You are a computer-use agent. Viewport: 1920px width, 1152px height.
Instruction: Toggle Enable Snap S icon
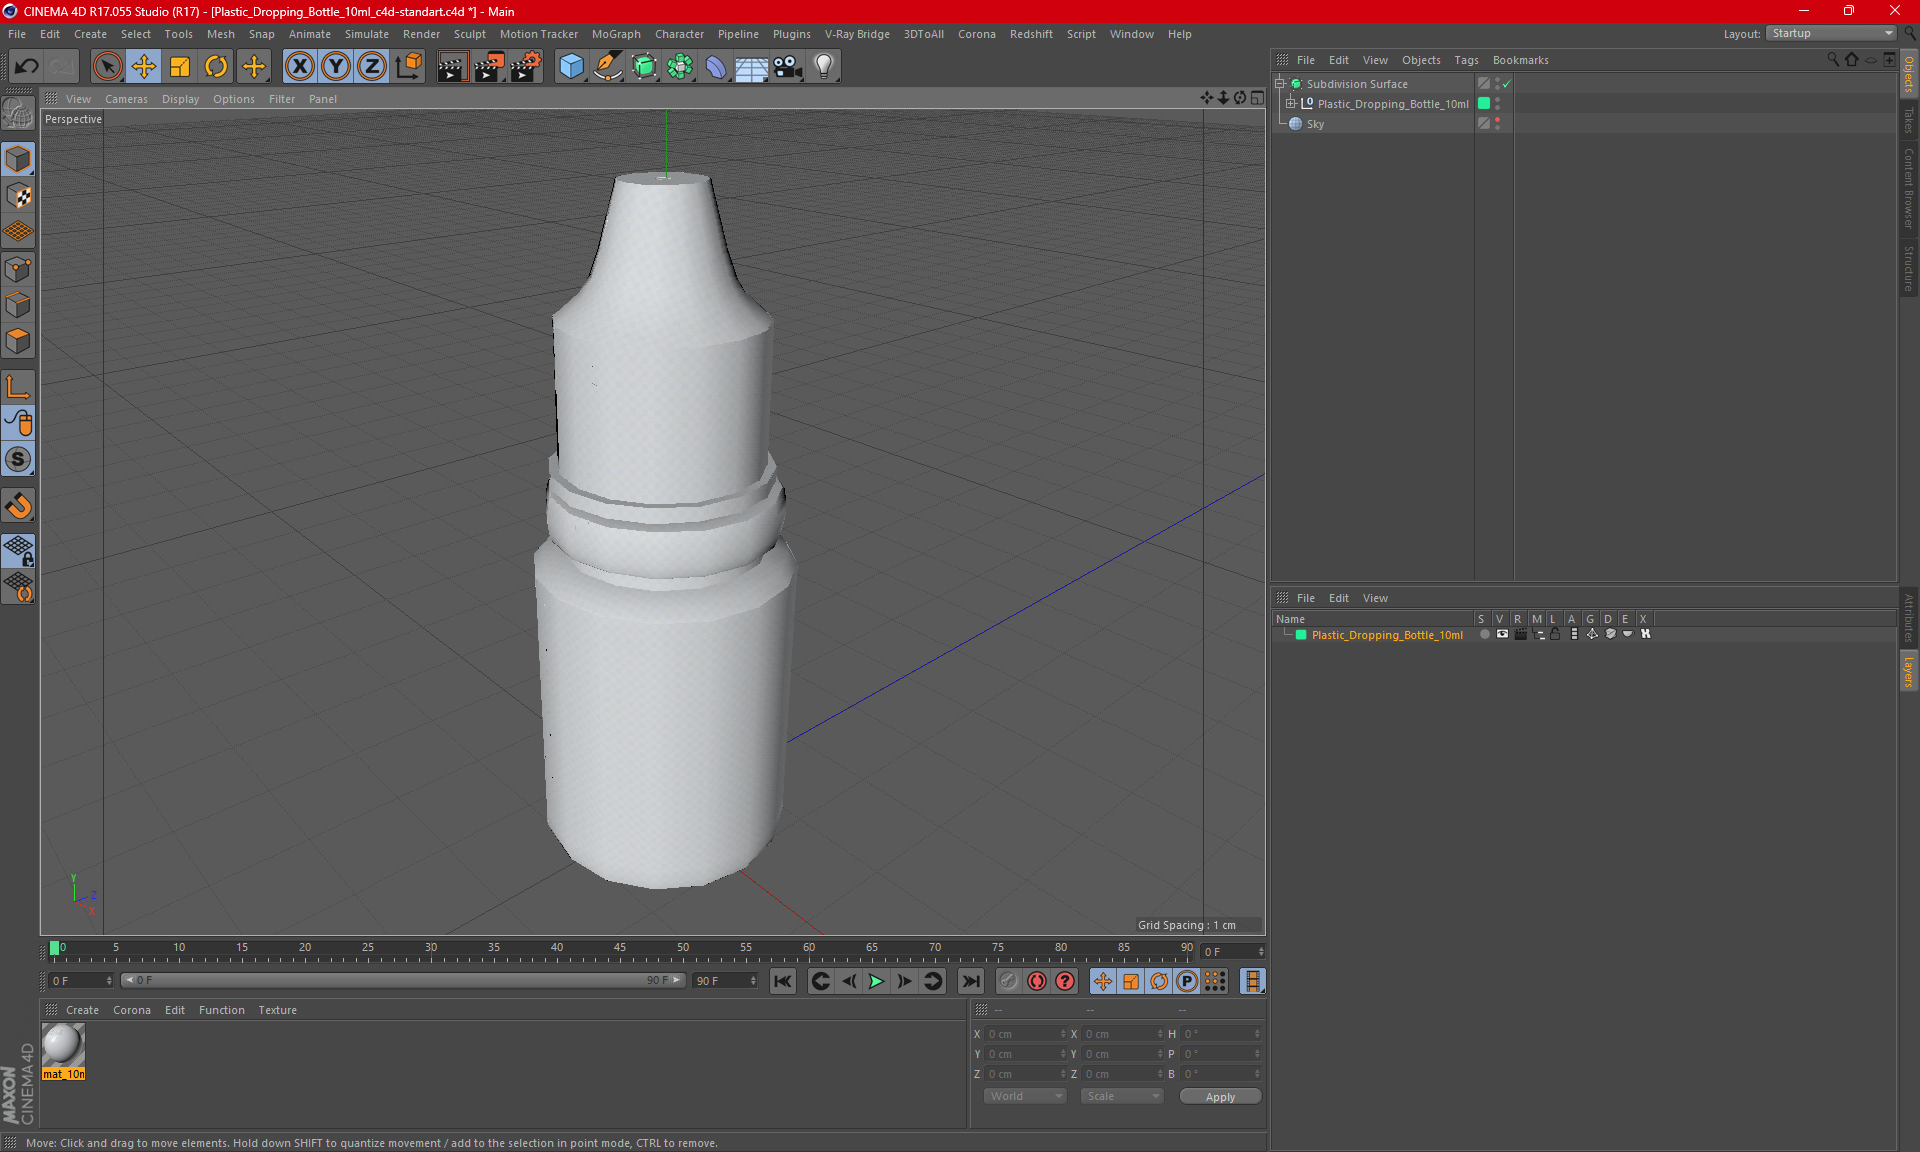point(18,459)
